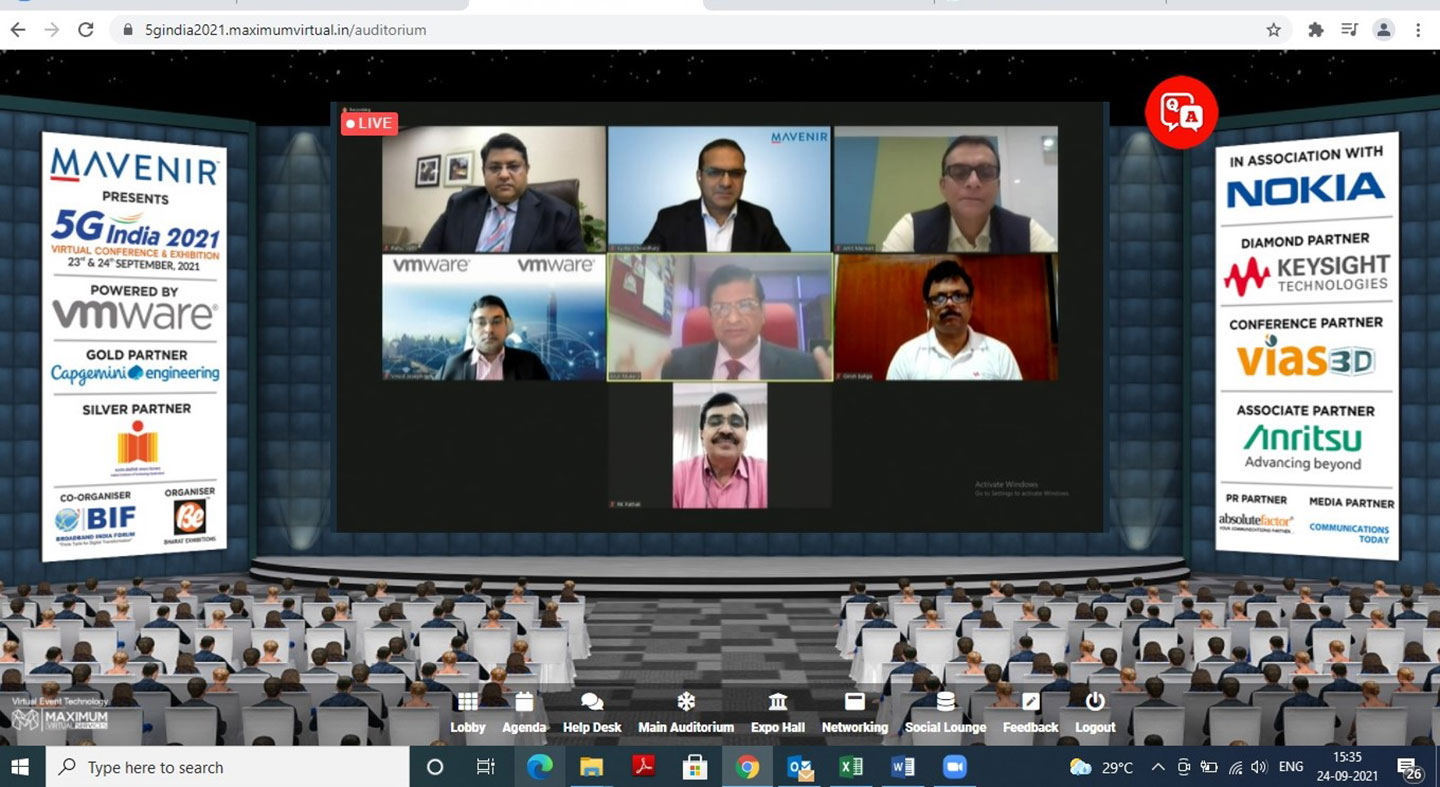Click the Mavenir logo on left banner
The width and height of the screenshot is (1440, 787).
click(x=134, y=166)
